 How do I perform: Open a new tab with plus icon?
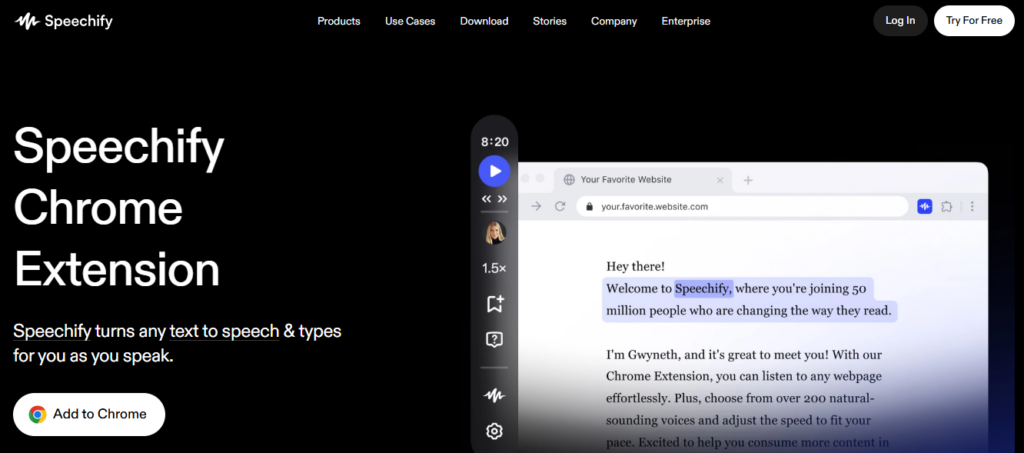click(748, 180)
